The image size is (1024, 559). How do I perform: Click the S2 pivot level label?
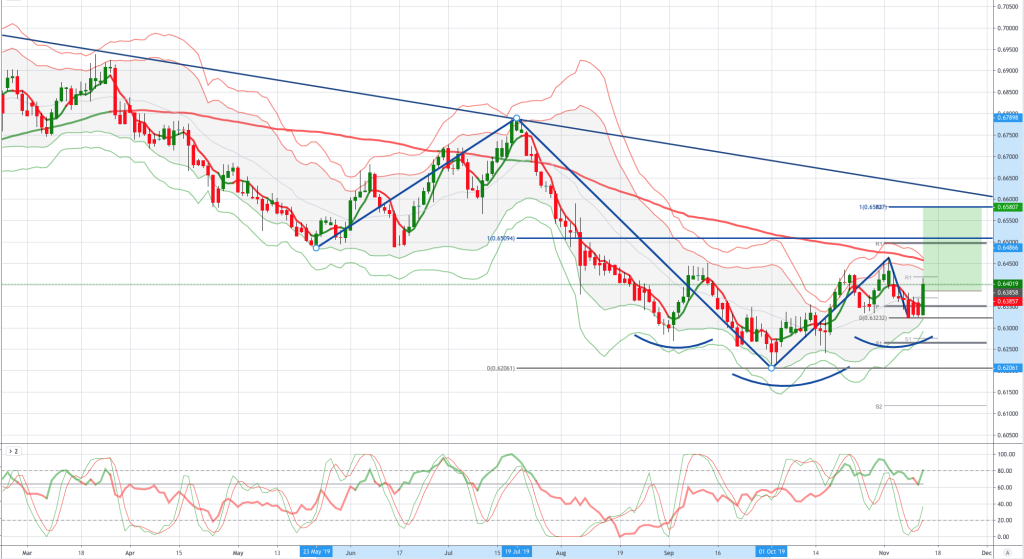coord(878,406)
